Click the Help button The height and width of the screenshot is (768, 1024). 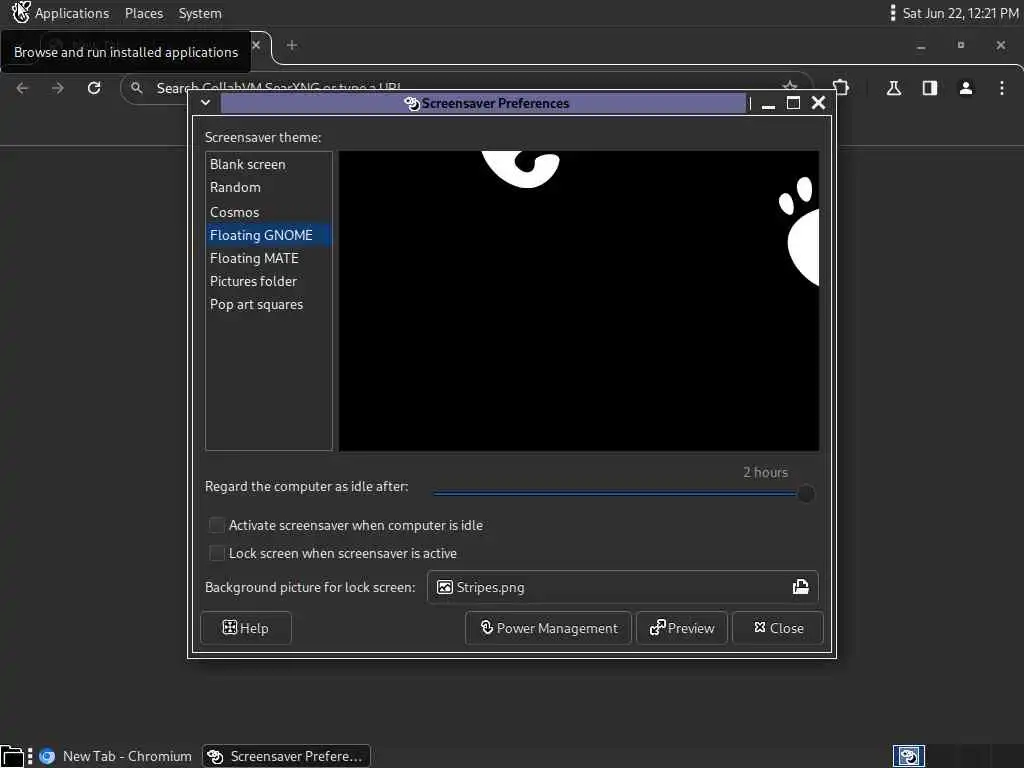tap(246, 628)
